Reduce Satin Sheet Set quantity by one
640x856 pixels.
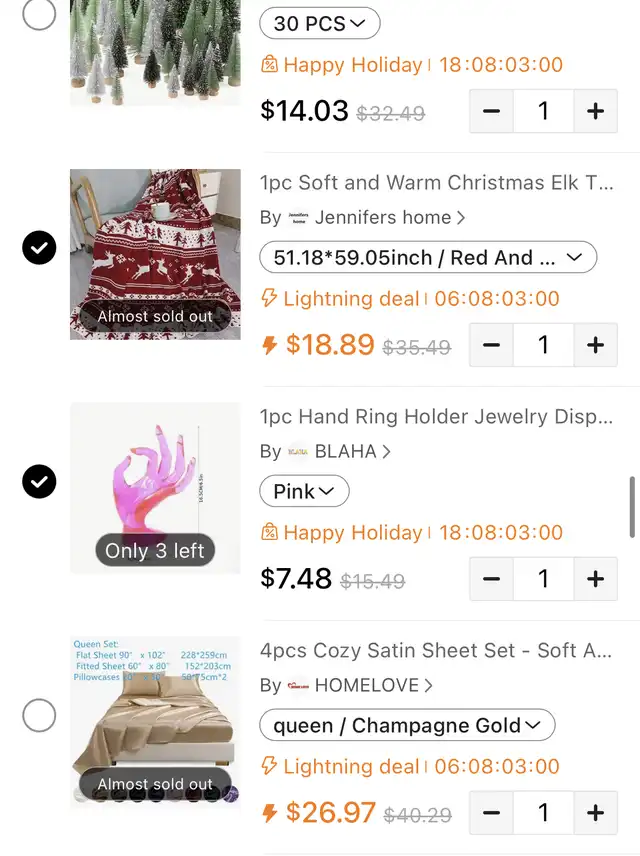point(491,813)
